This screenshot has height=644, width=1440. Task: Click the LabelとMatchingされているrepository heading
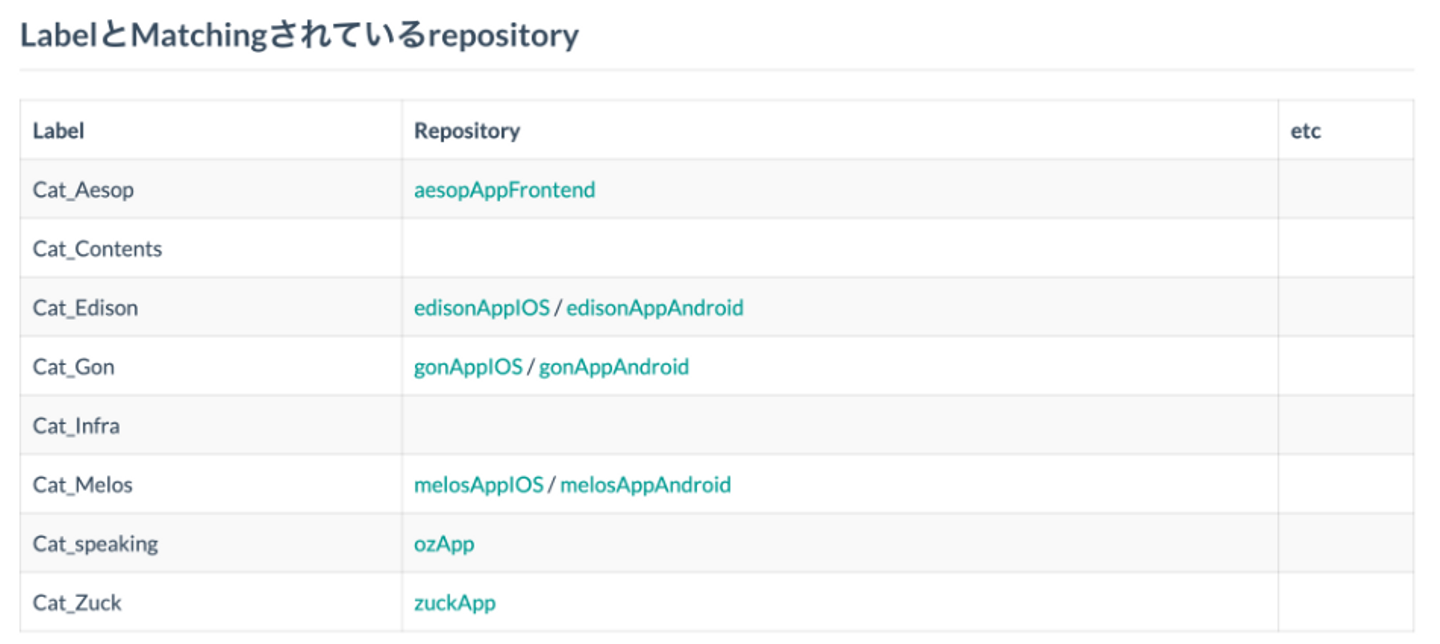[299, 36]
